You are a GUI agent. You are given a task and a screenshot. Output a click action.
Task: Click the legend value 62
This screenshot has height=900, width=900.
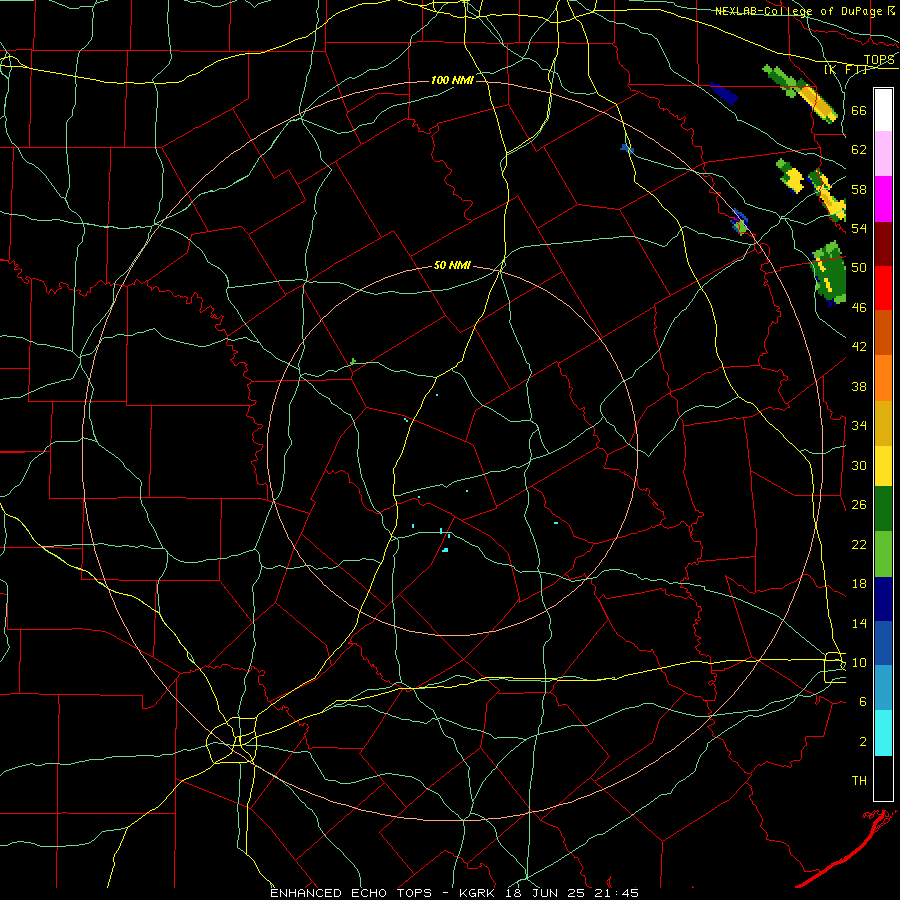click(x=859, y=150)
